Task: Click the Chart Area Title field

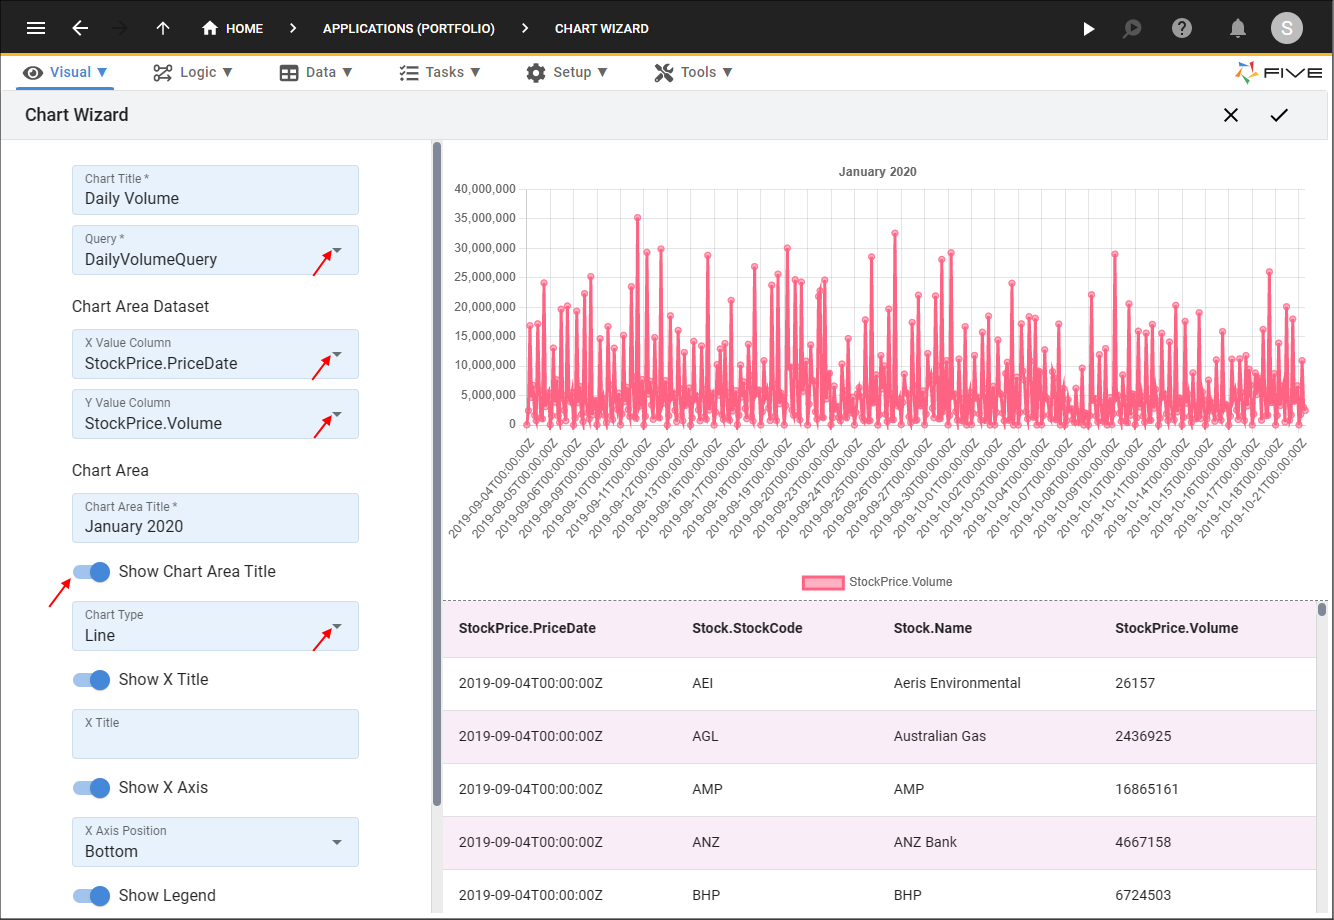Action: (215, 518)
